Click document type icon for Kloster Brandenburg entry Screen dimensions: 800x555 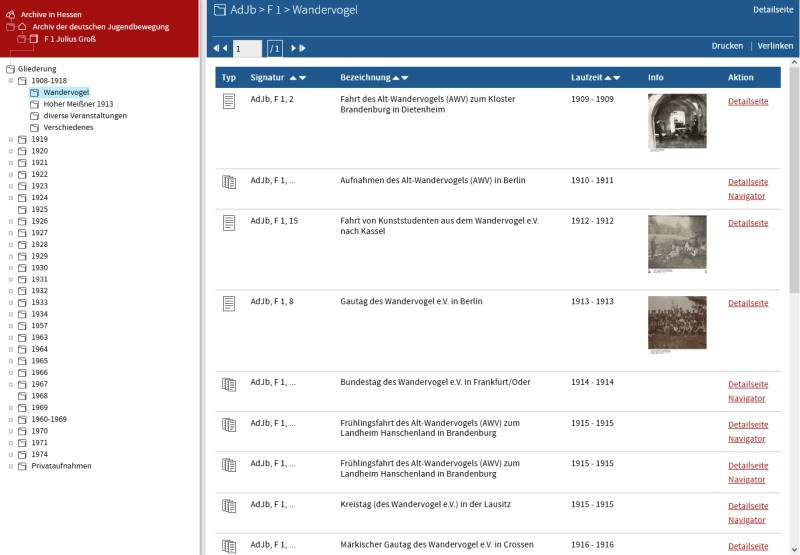(x=228, y=100)
